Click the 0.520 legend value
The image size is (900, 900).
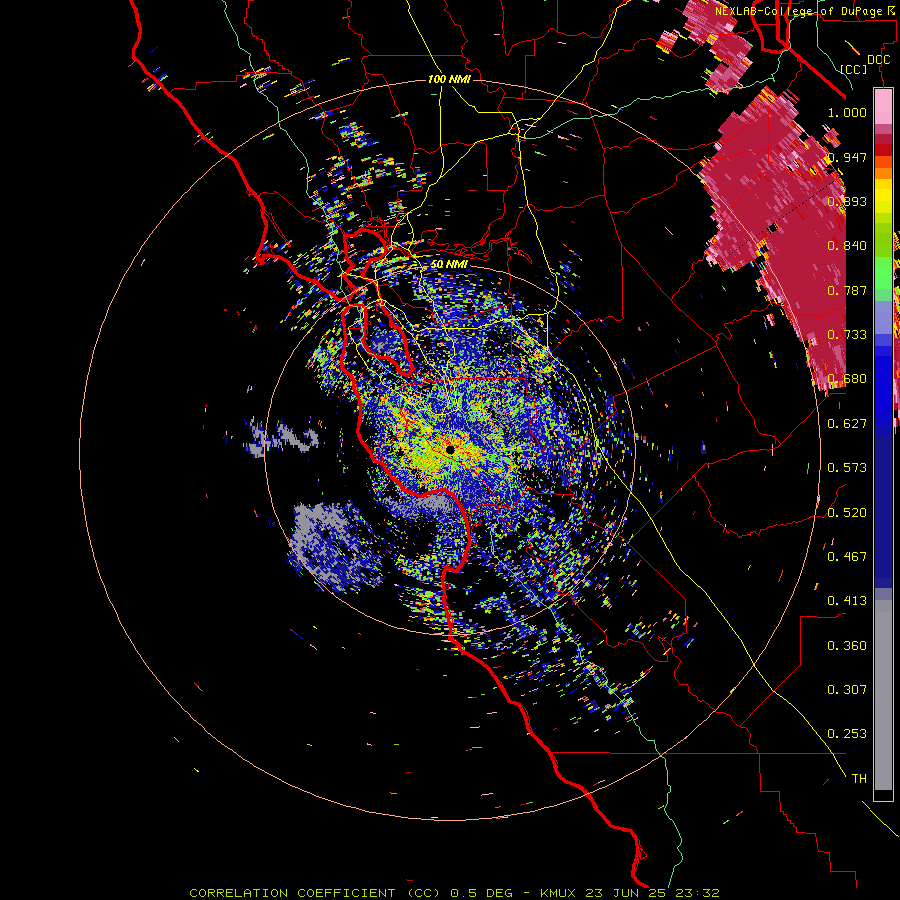[847, 513]
